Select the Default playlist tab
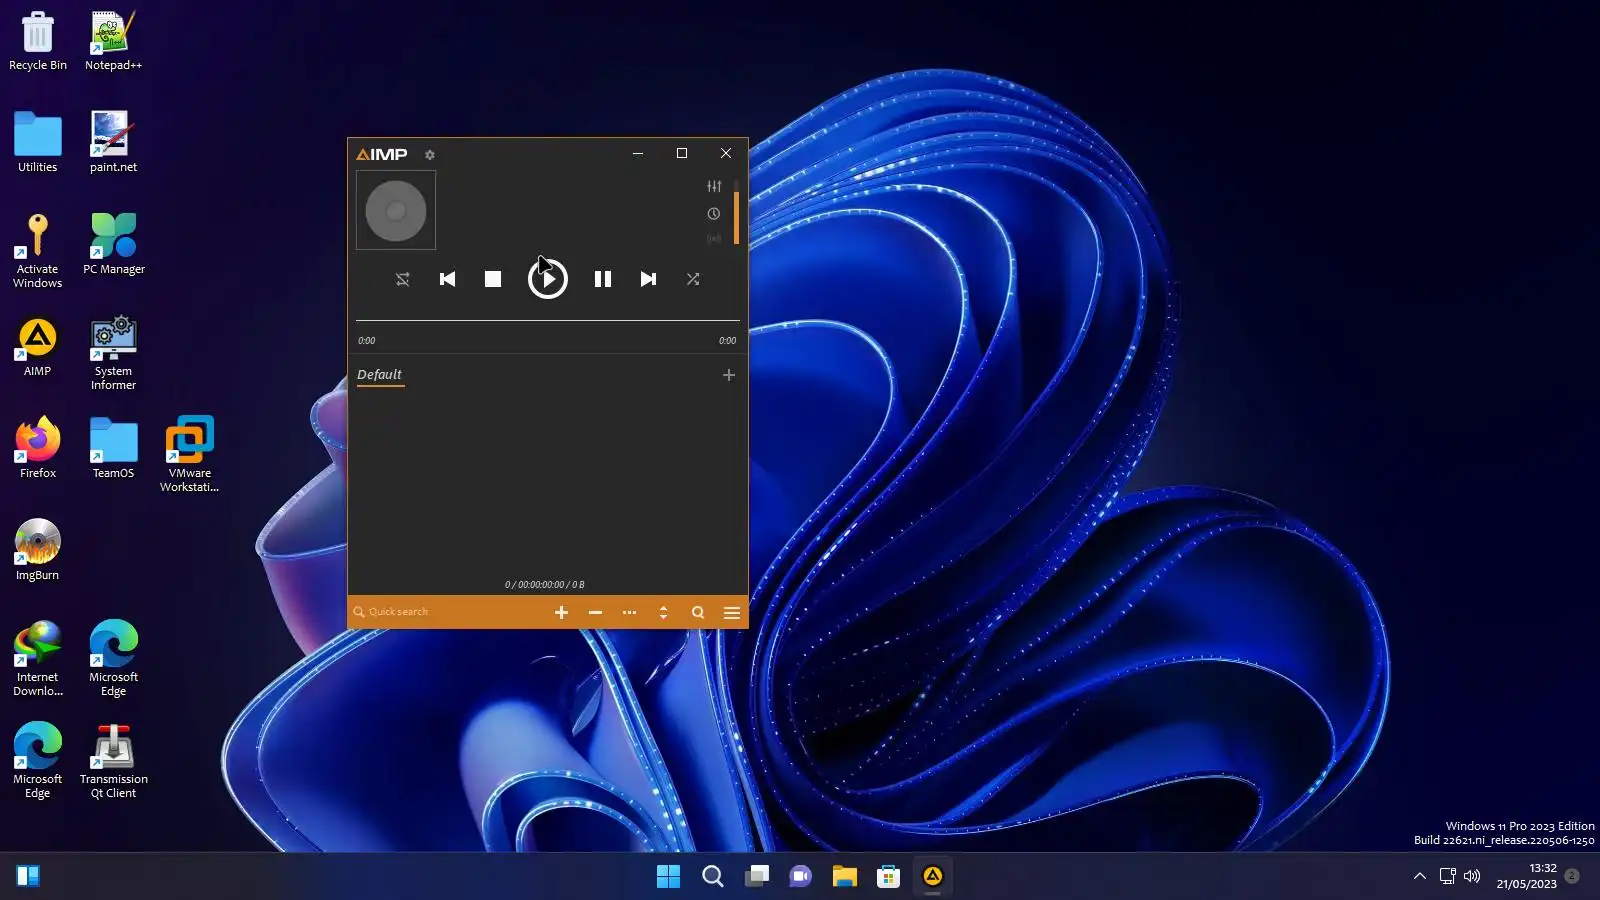1600x900 pixels. click(x=380, y=375)
